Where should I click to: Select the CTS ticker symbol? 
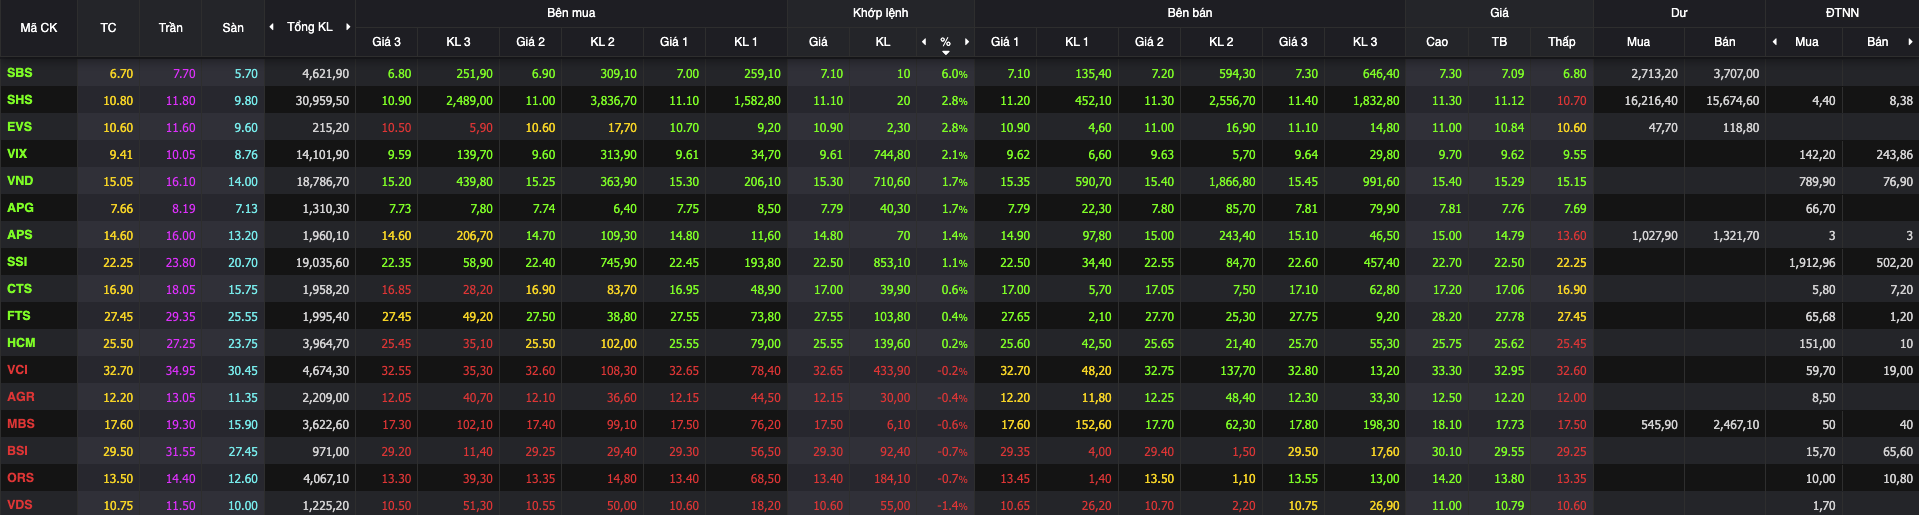[20, 289]
